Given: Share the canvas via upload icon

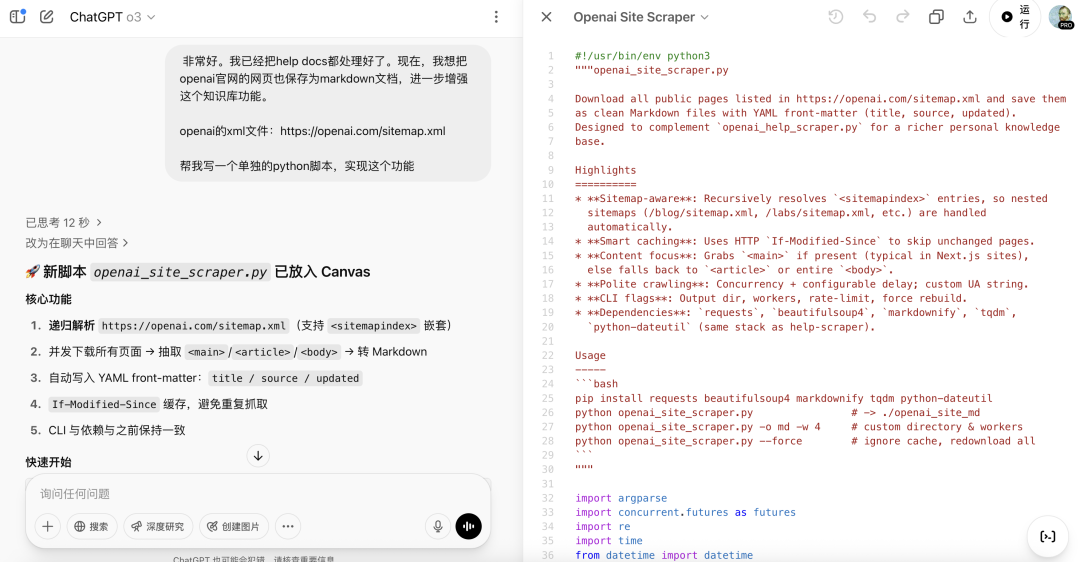Looking at the screenshot, I should point(970,17).
